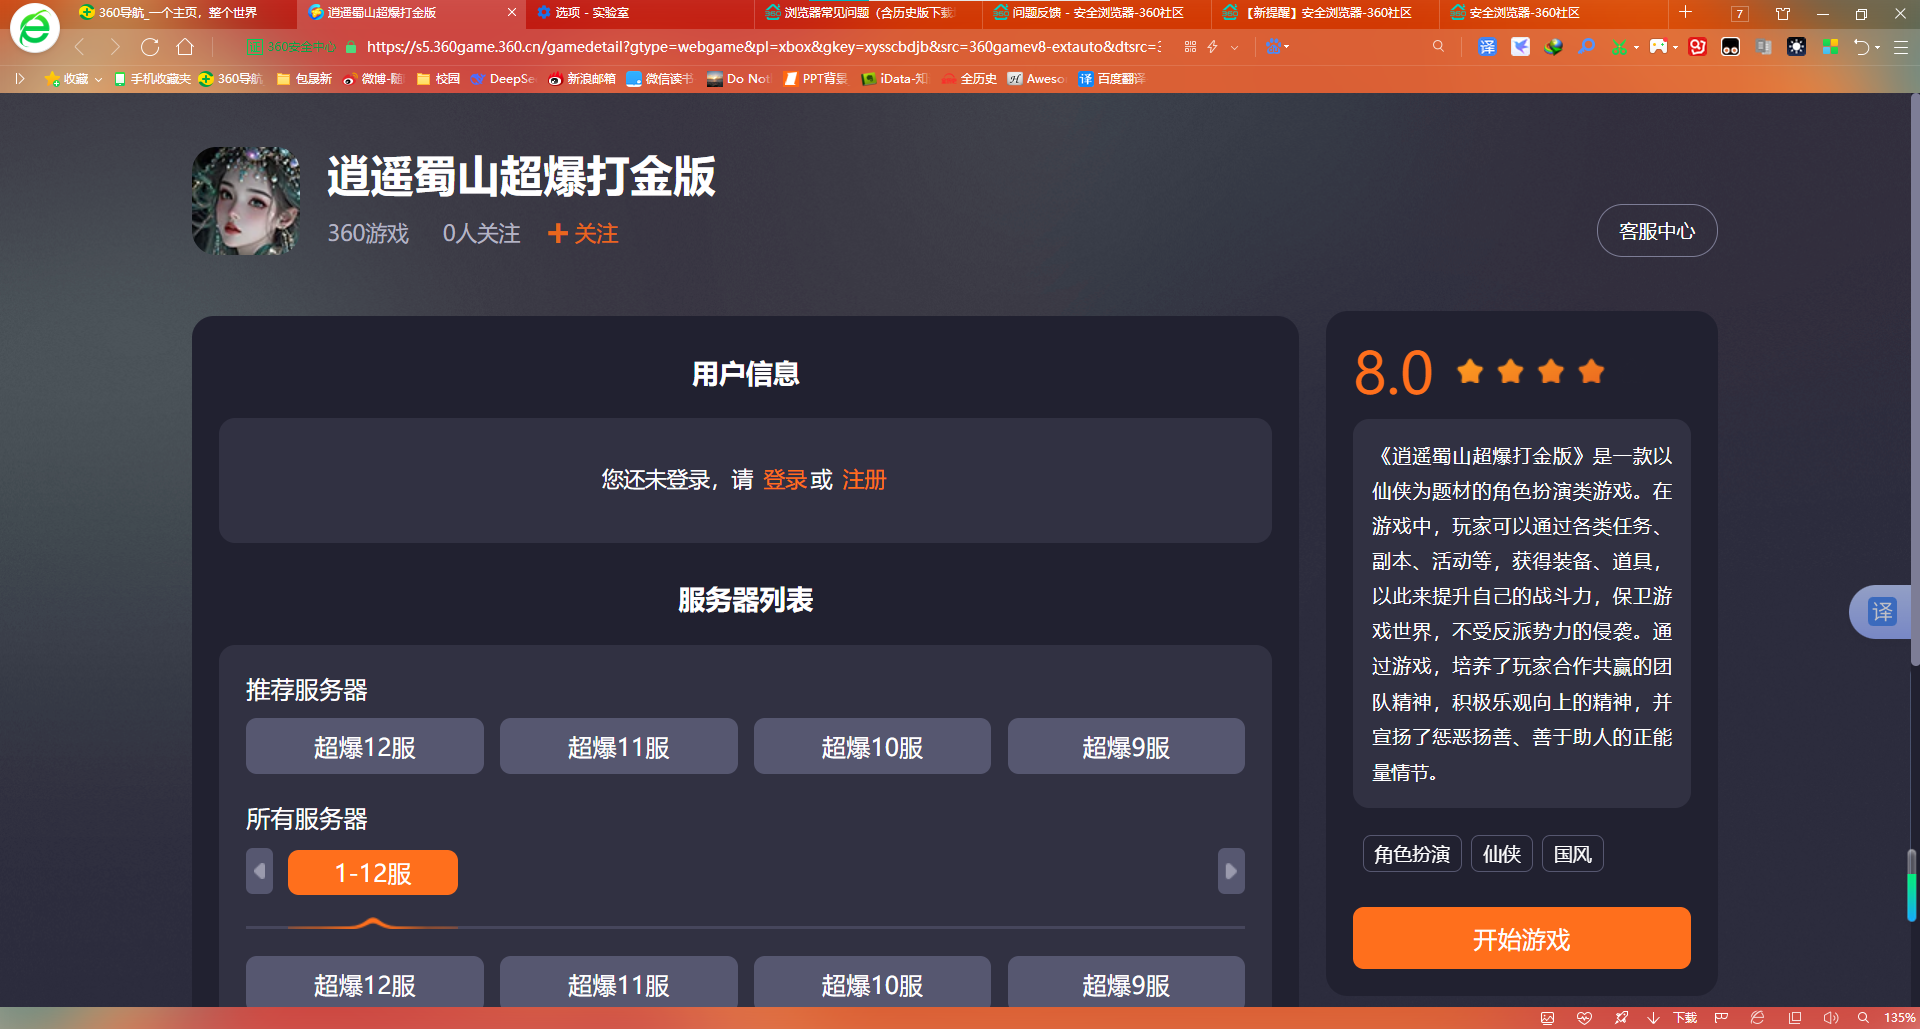
Task: Toggle page sound with the speaker icon
Action: click(1830, 1018)
